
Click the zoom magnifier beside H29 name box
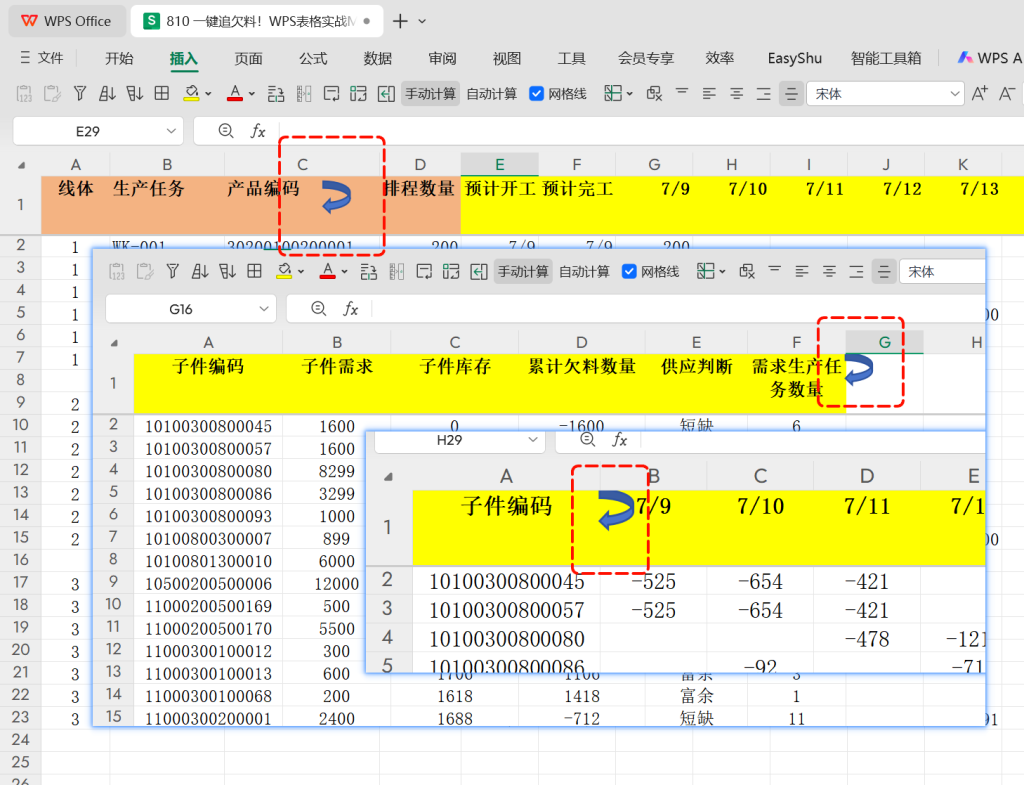tap(588, 440)
